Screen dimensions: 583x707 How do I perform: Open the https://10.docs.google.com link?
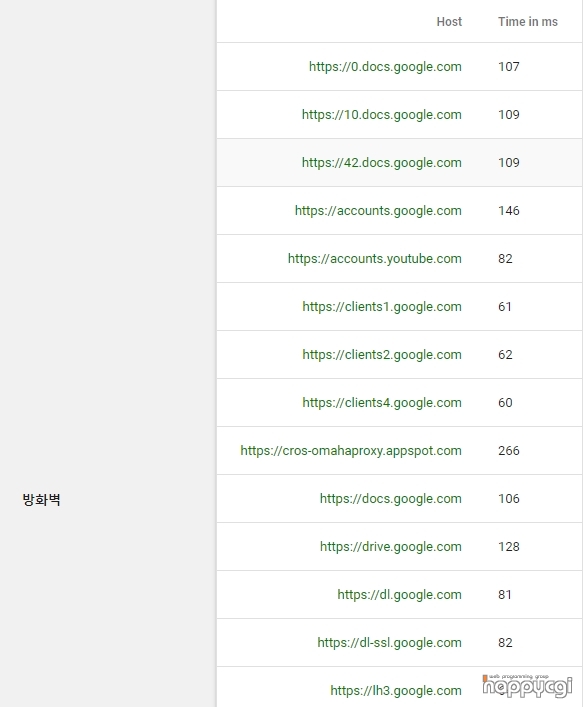[381, 115]
